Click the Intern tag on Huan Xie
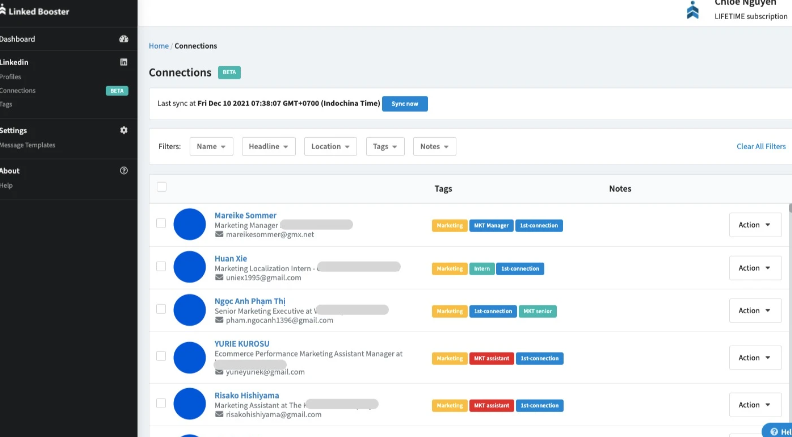The image size is (792, 437). pos(482,269)
